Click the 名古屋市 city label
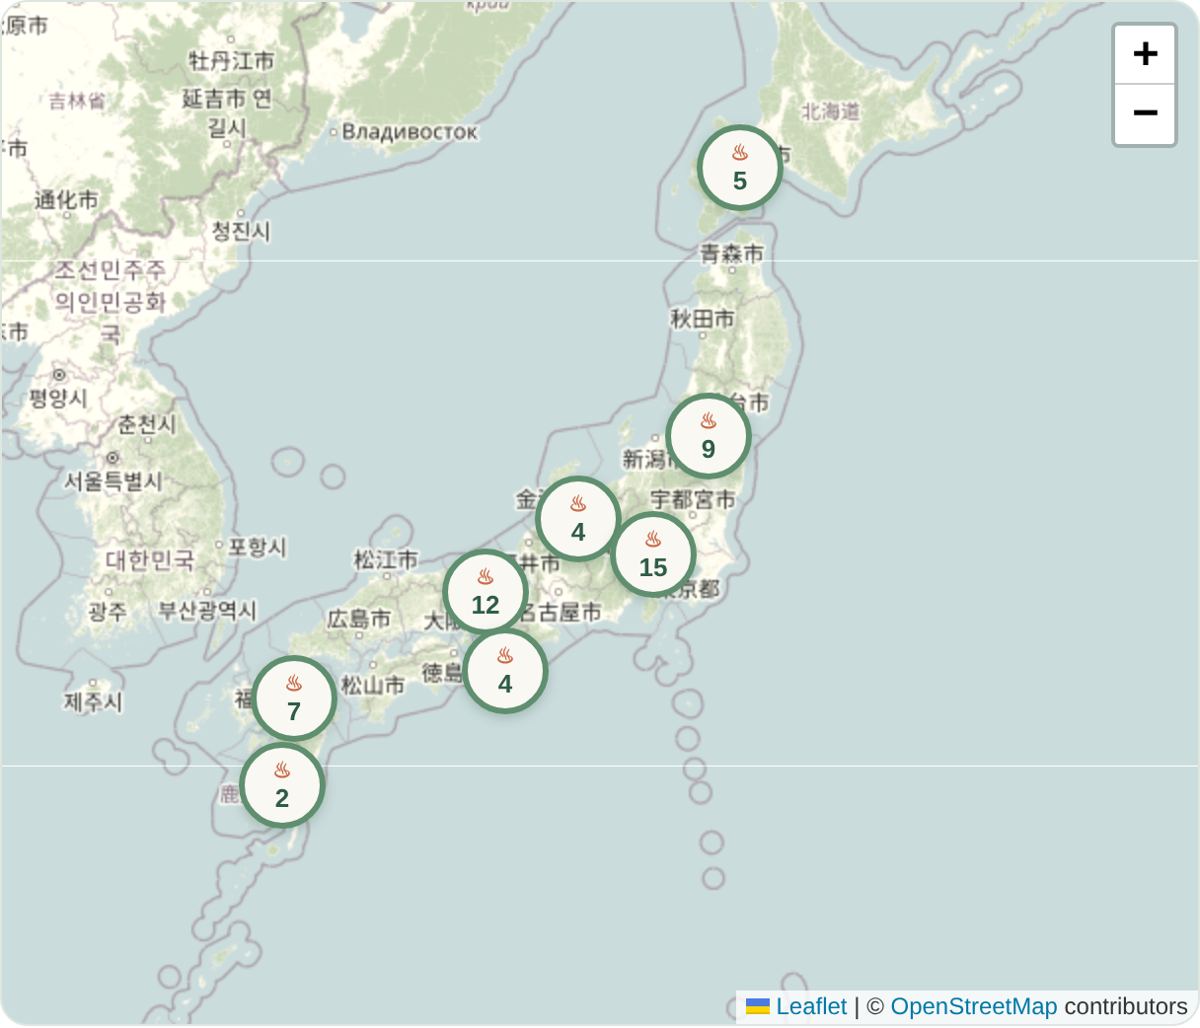1200x1028 pixels. [x=560, y=611]
